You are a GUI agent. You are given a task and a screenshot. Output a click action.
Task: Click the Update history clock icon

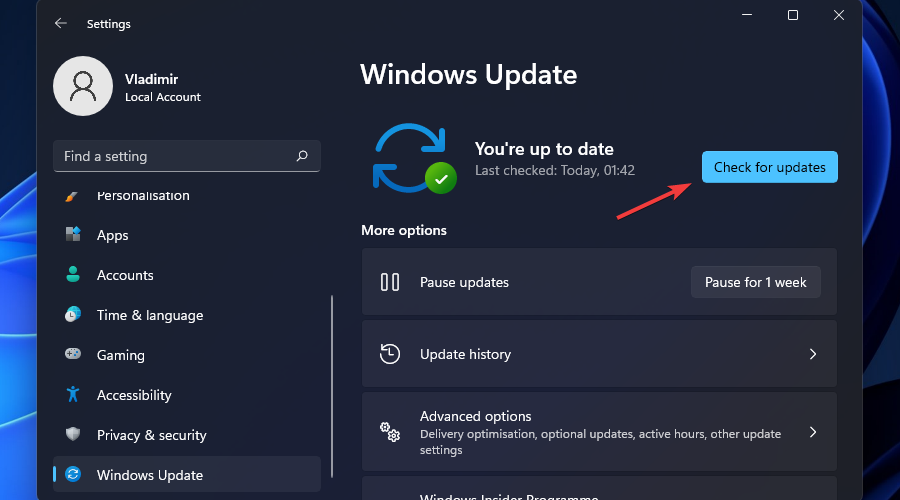click(390, 354)
